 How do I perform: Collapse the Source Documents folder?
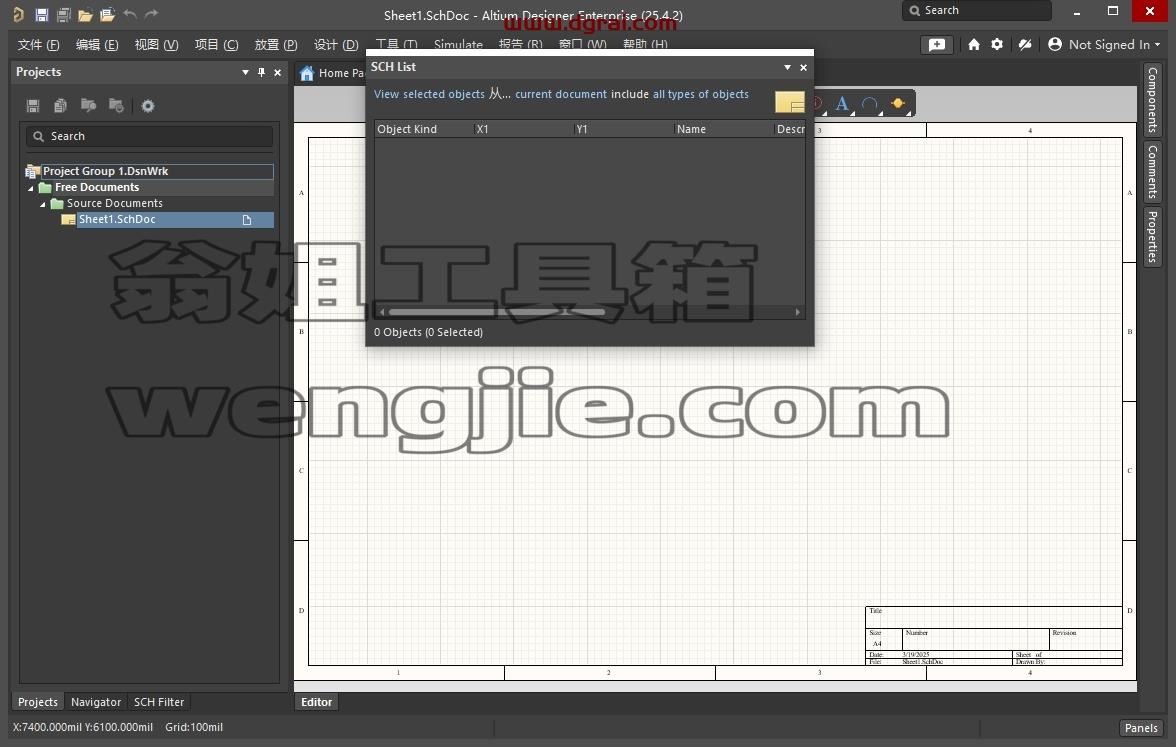tap(43, 204)
